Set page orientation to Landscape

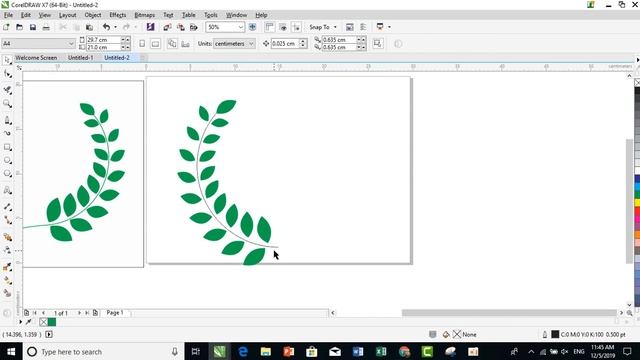coord(155,43)
